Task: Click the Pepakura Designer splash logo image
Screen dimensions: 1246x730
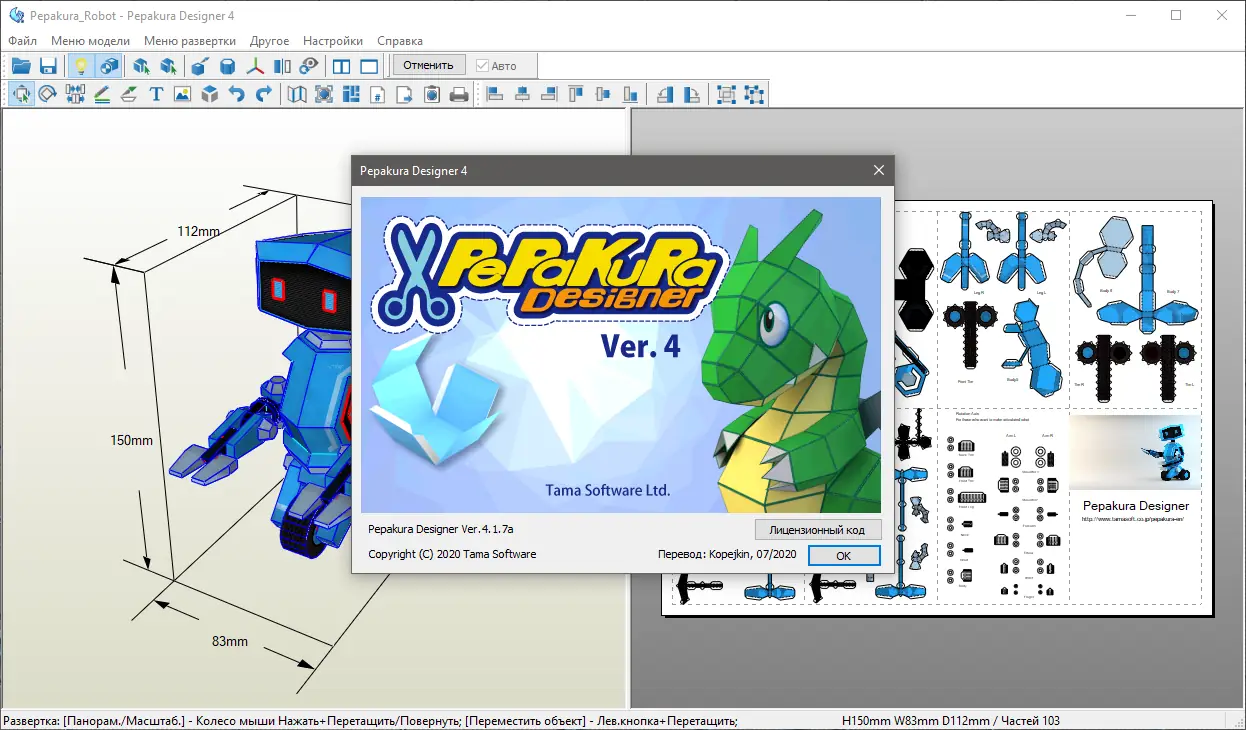Action: tap(621, 355)
